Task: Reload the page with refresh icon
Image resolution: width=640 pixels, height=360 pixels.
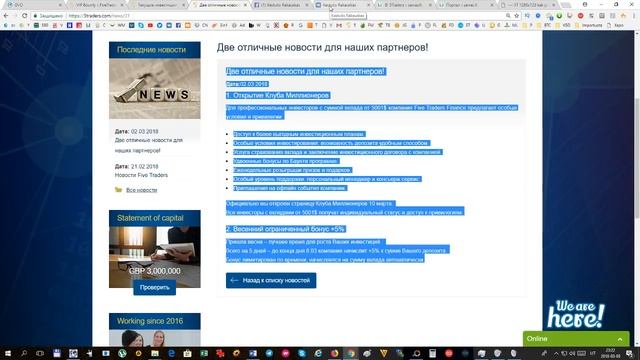Action: [24, 16]
